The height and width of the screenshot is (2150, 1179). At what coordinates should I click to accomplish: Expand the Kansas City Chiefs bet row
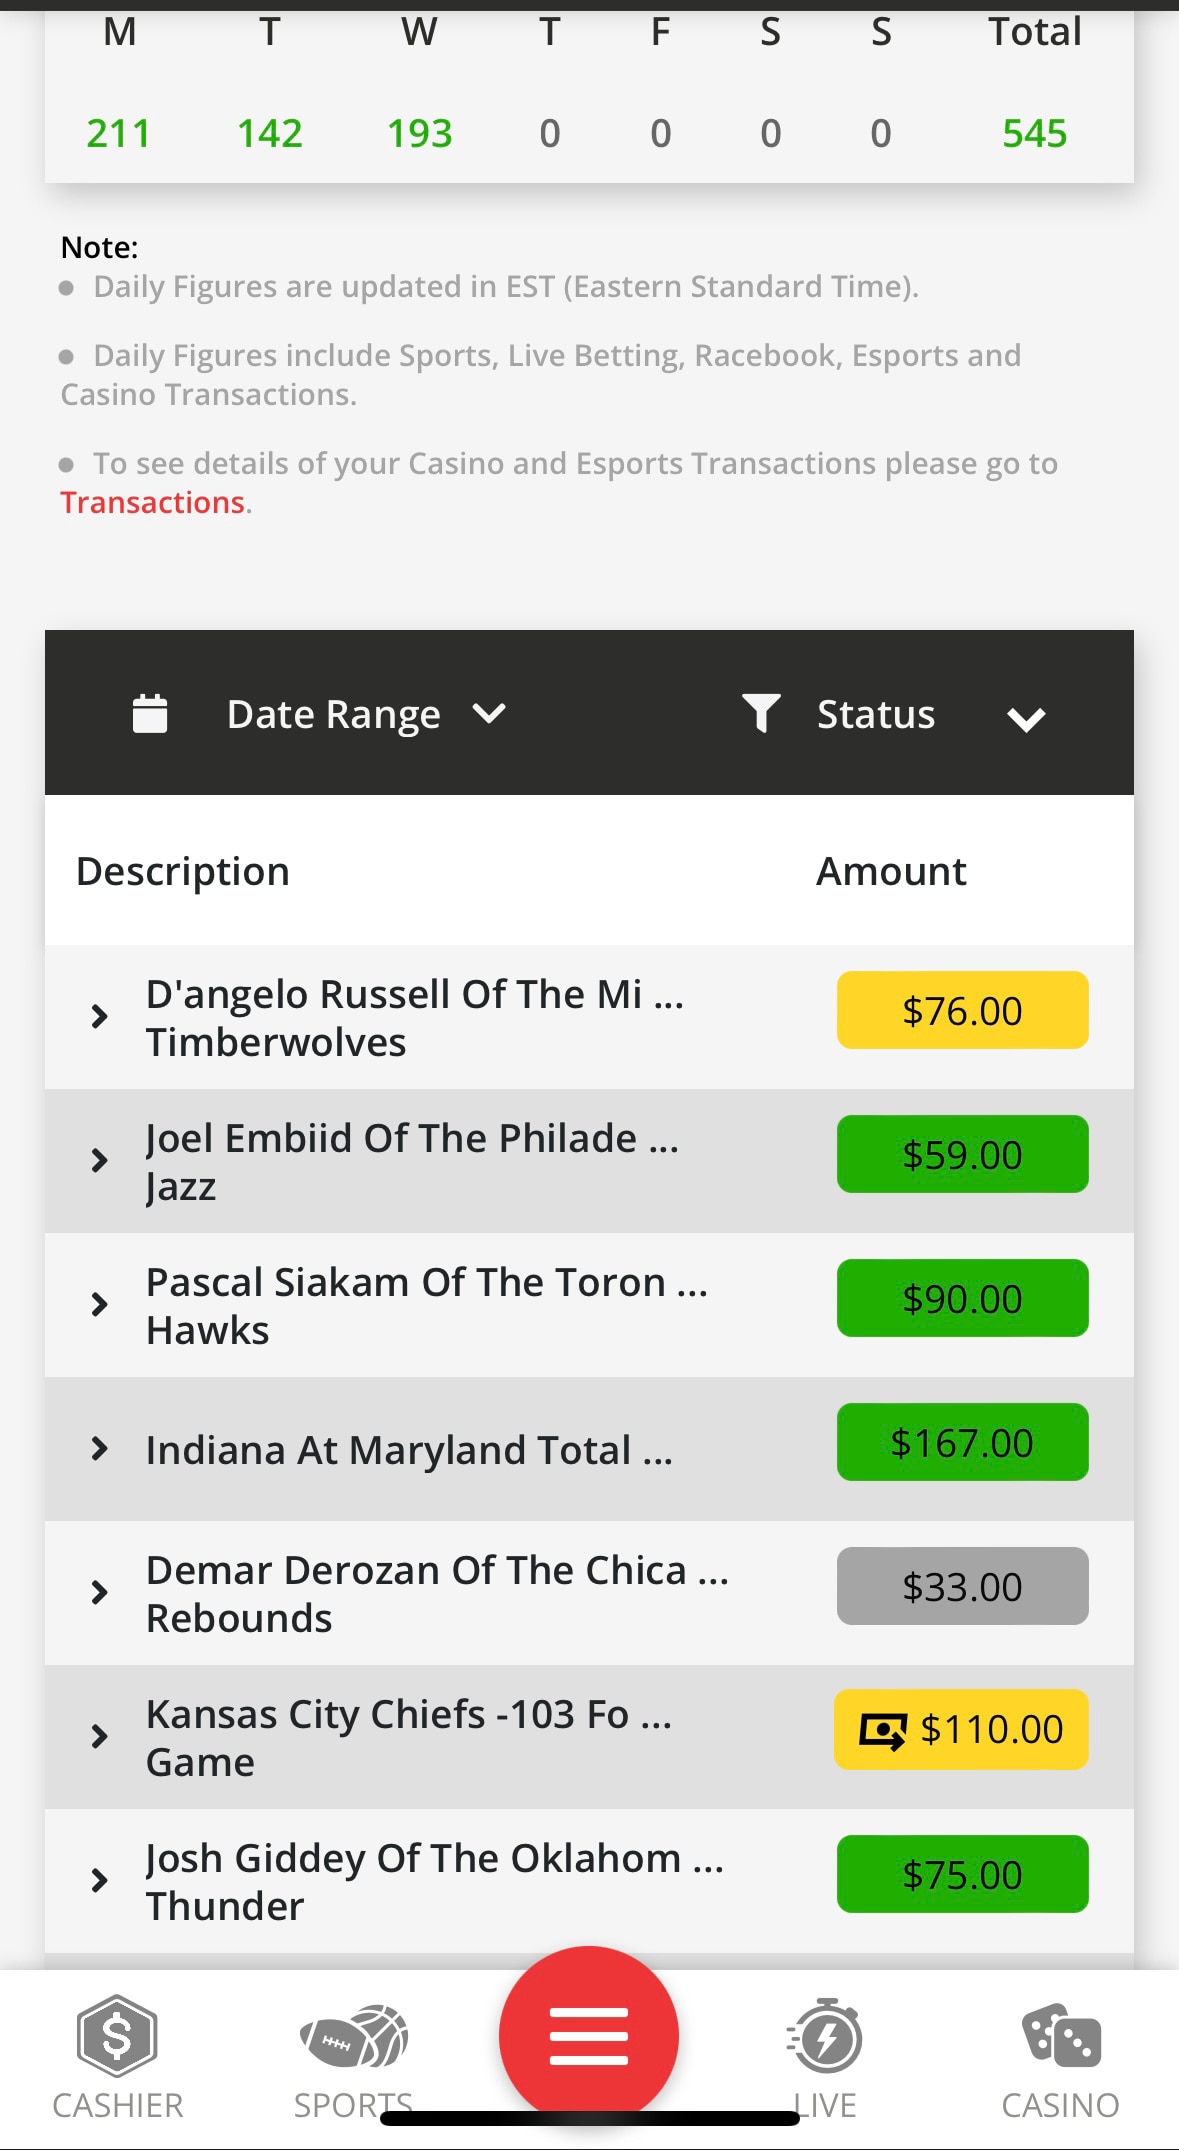(x=99, y=1737)
